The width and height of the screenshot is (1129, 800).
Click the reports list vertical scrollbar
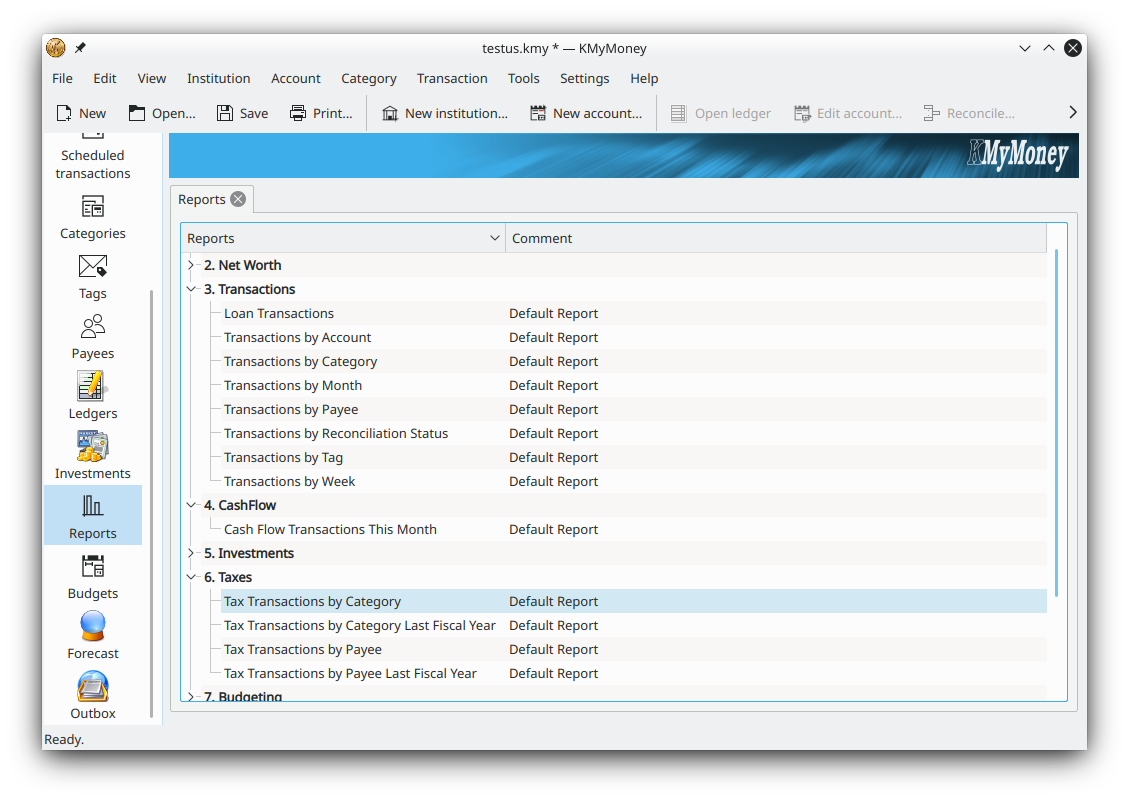click(x=1056, y=420)
